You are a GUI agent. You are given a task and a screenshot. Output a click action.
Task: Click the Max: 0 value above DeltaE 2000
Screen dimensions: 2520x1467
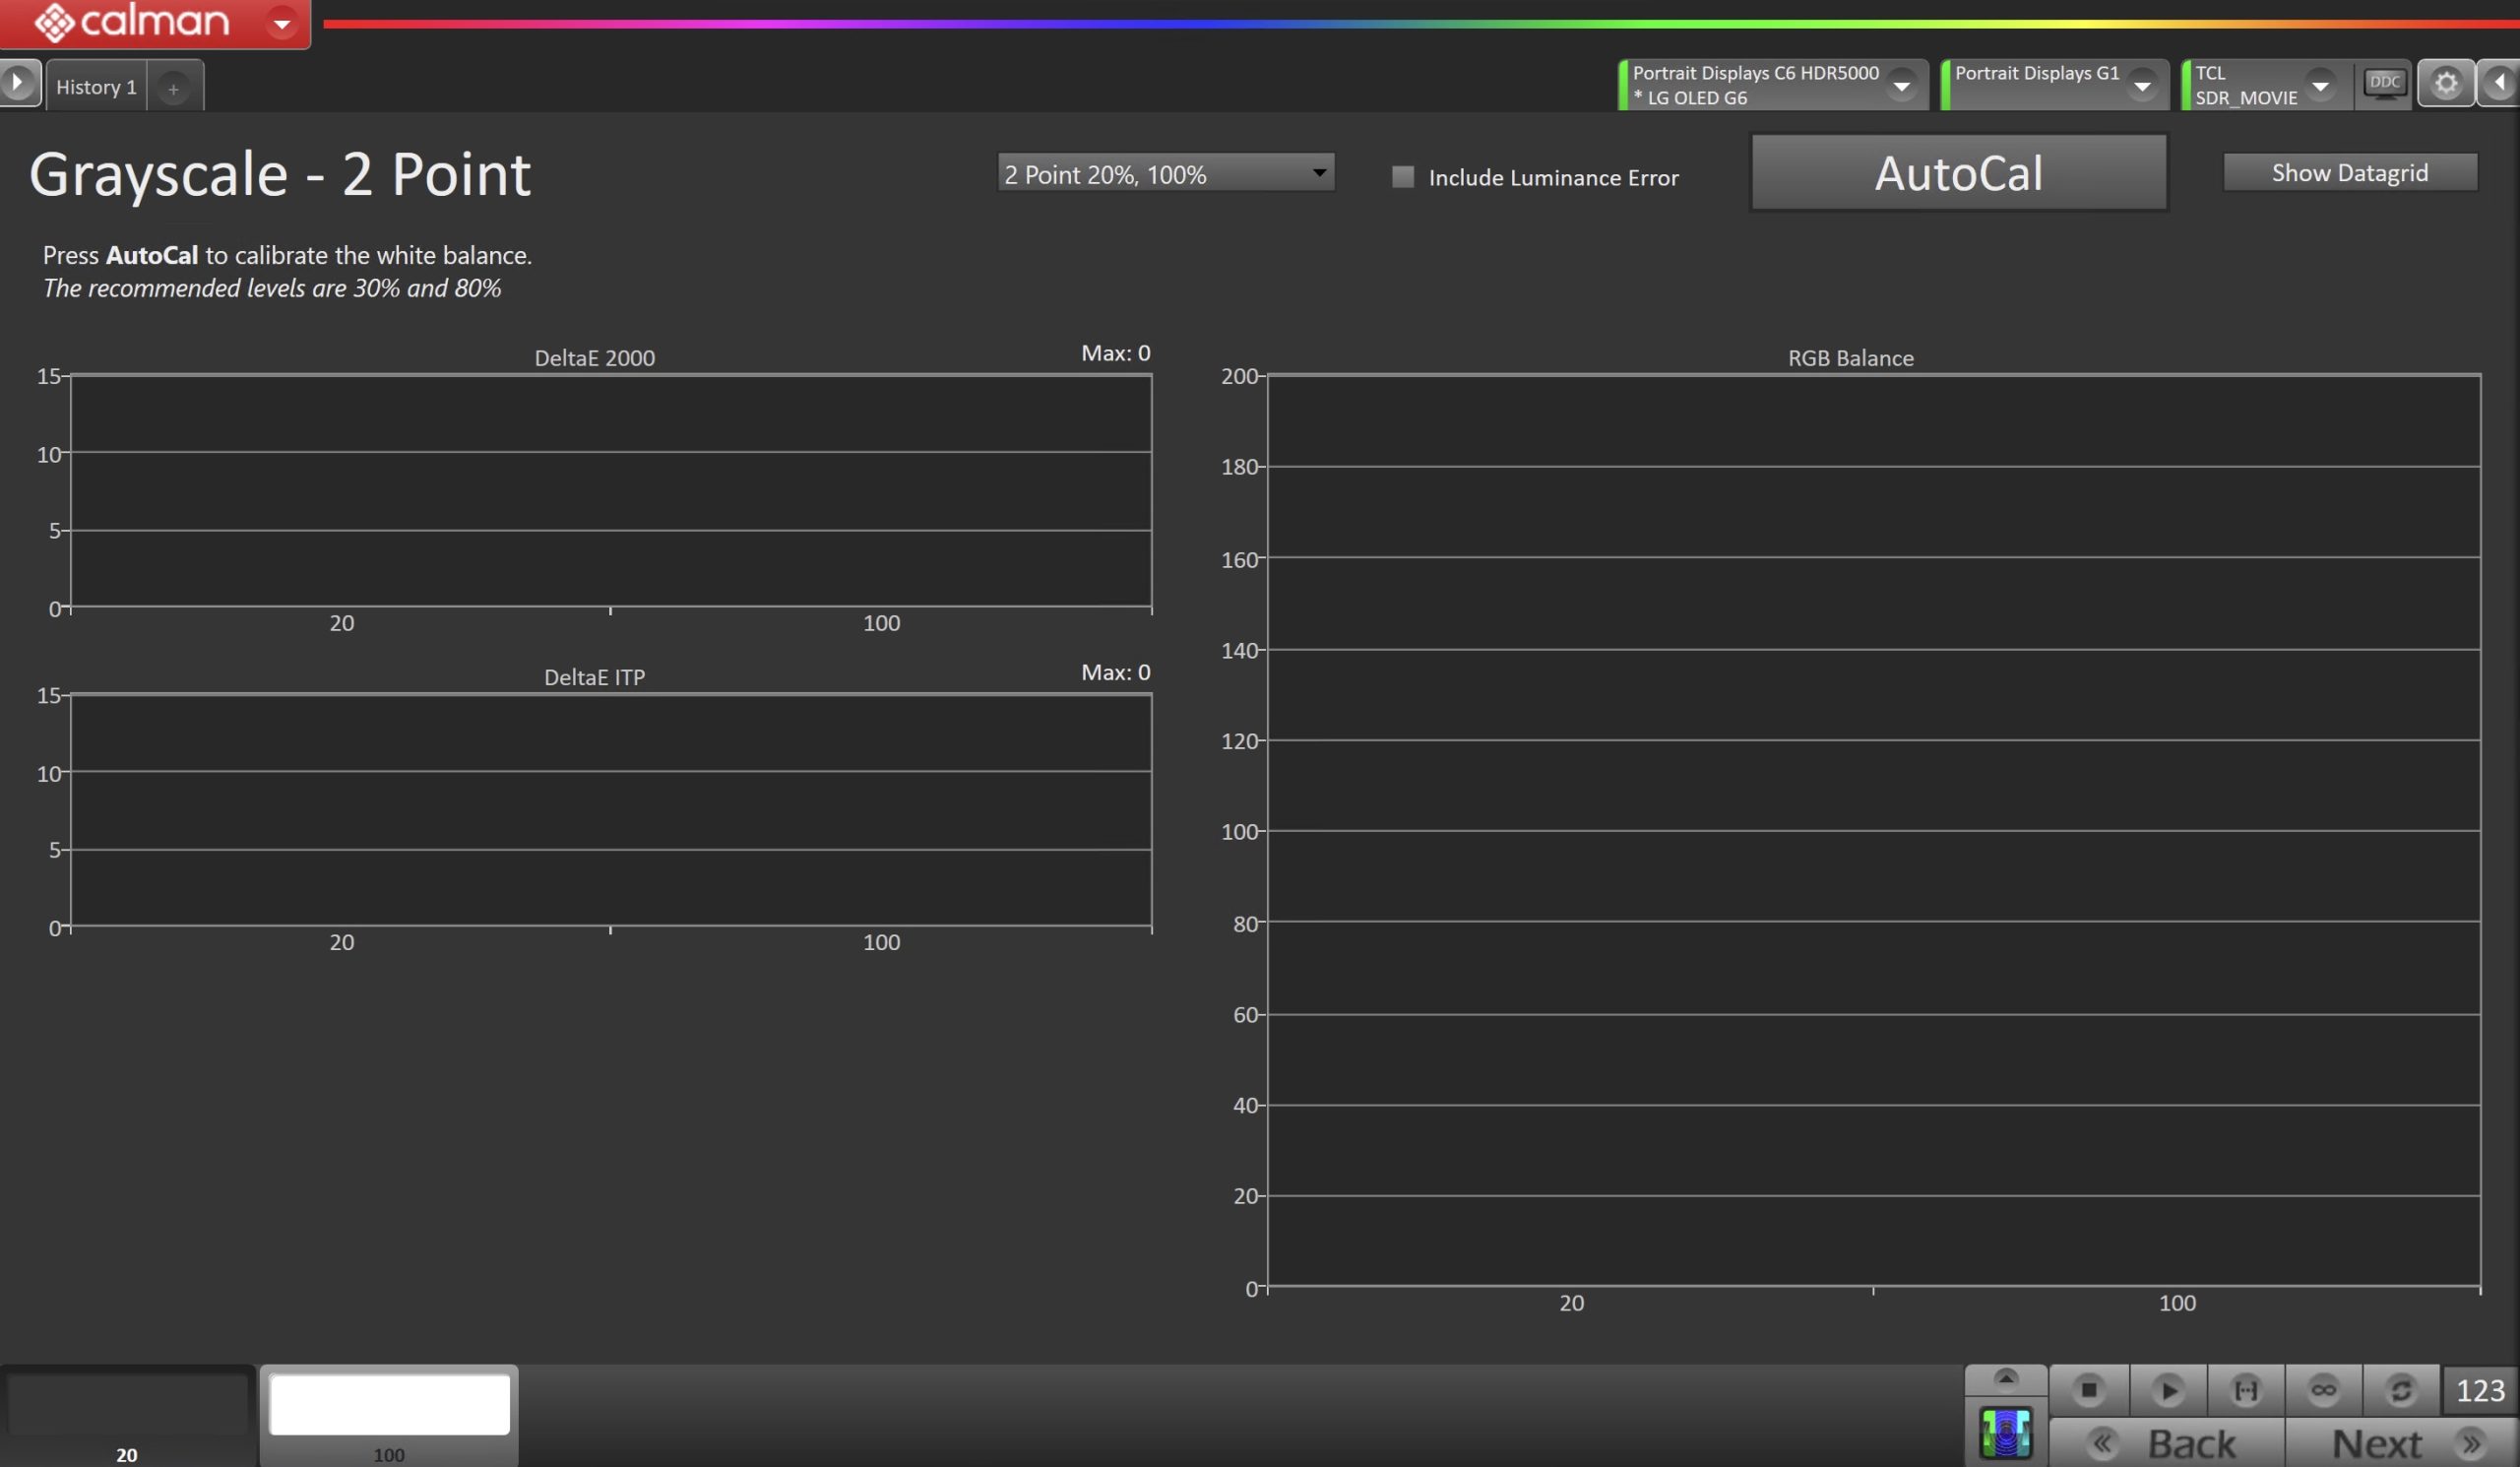1116,353
